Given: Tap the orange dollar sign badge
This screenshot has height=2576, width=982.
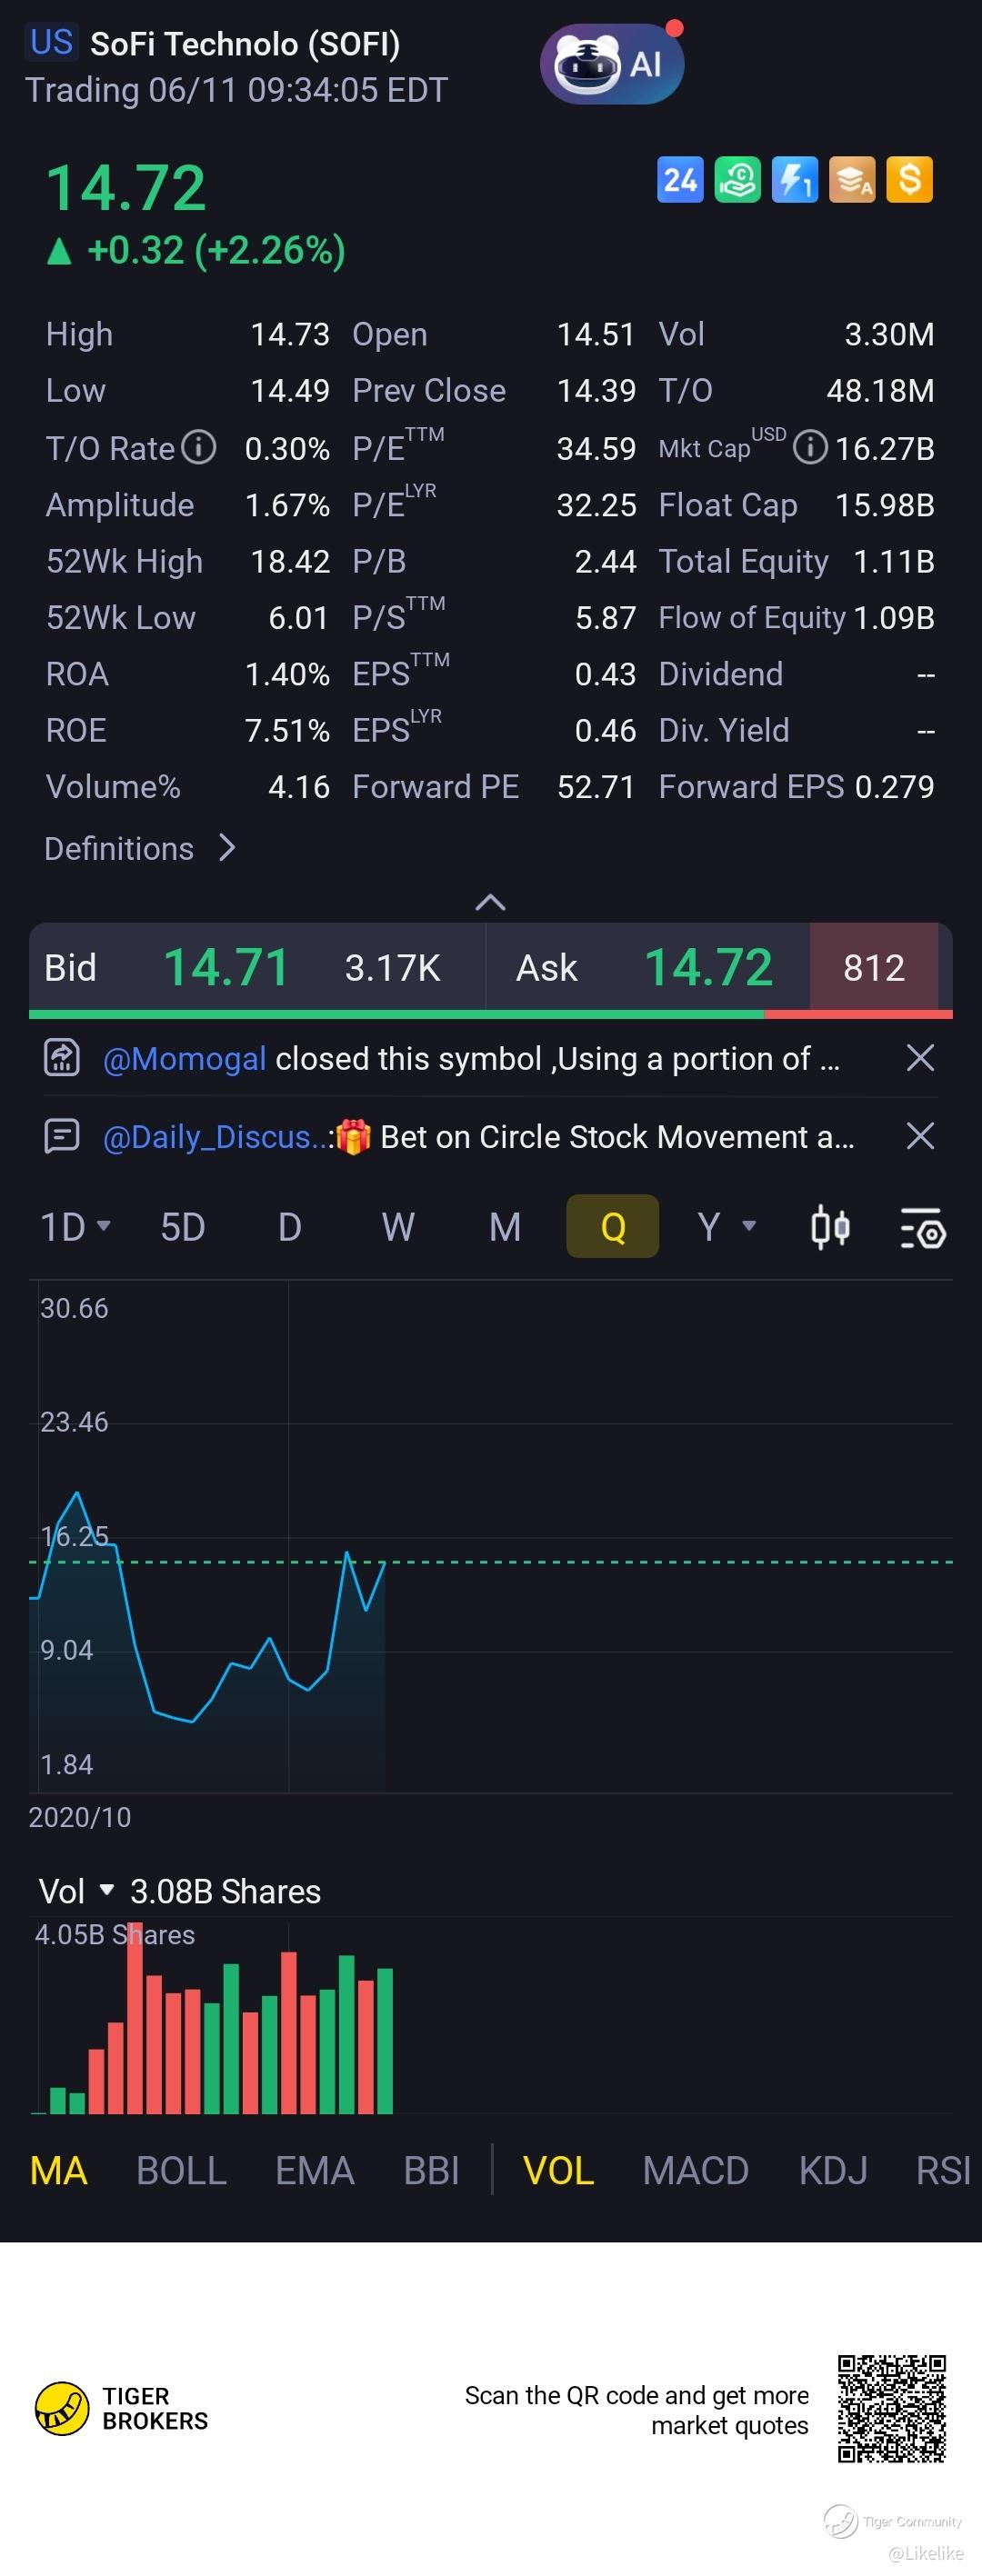Looking at the screenshot, I should tap(909, 181).
